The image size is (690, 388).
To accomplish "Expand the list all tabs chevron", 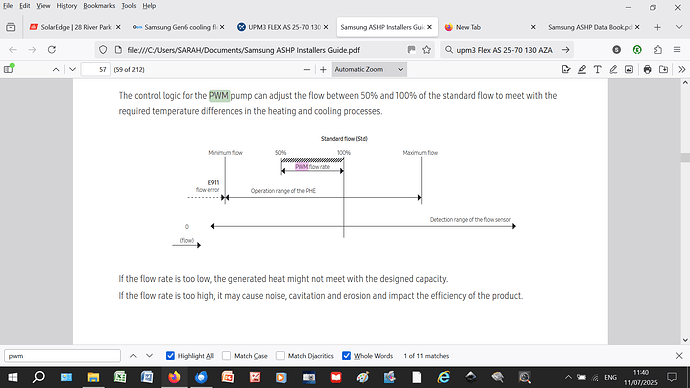I will 679,27.
